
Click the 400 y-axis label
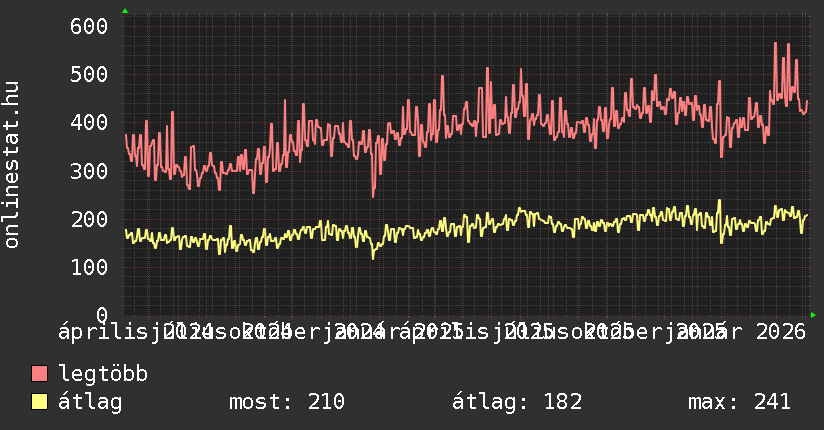click(88, 122)
